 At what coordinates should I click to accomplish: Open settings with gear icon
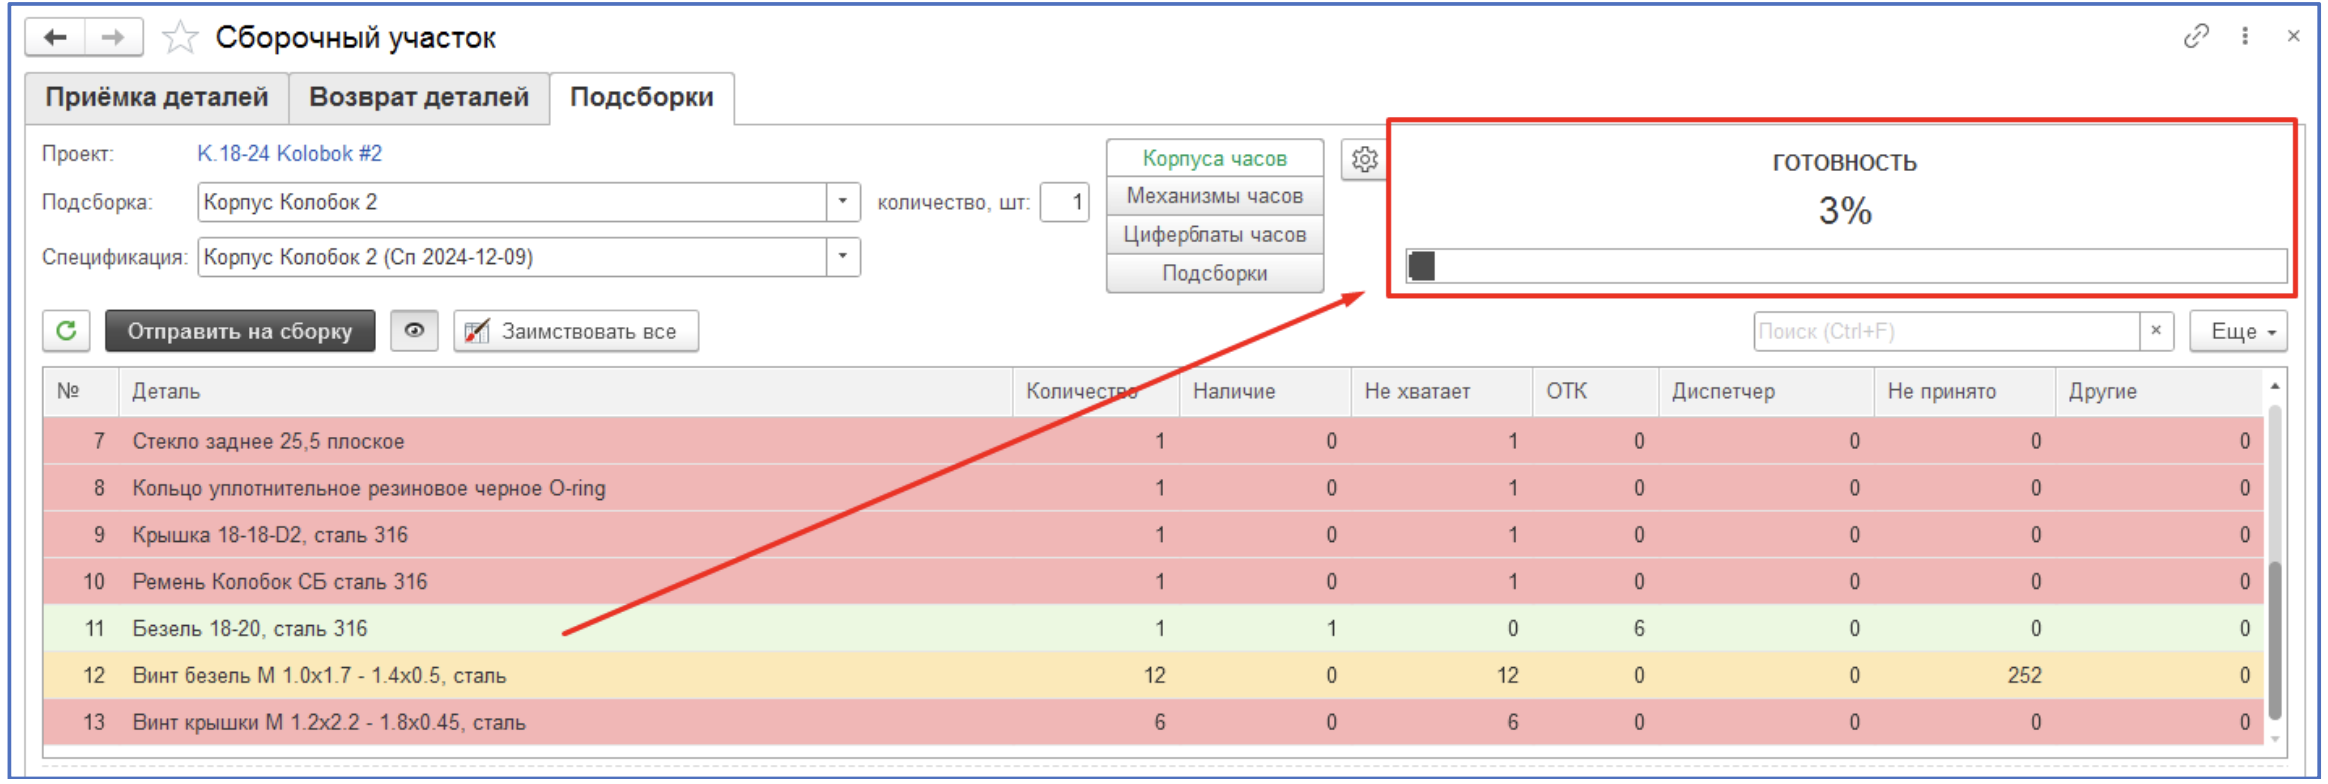coord(1364,159)
